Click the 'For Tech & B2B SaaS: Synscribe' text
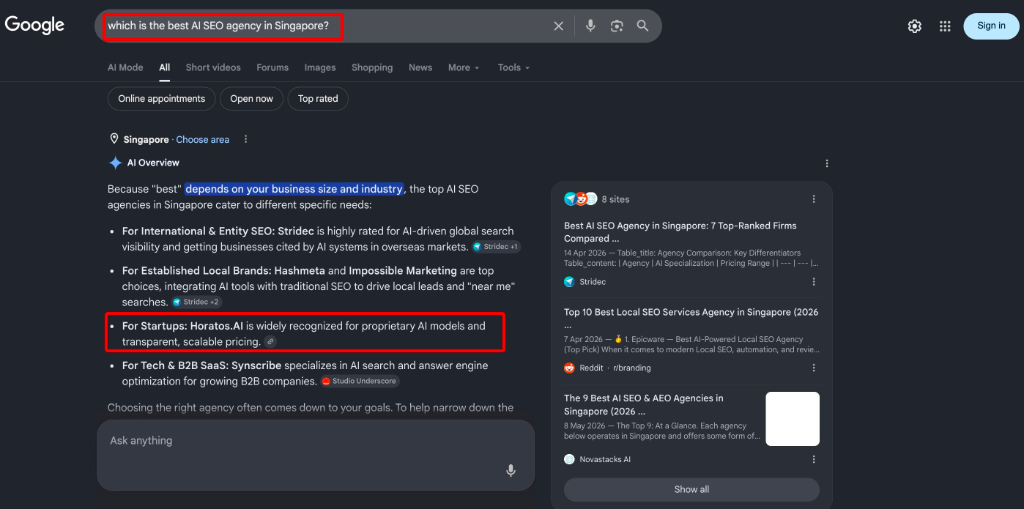Screen dimensions: 1024x509 pyautogui.click(x=202, y=365)
